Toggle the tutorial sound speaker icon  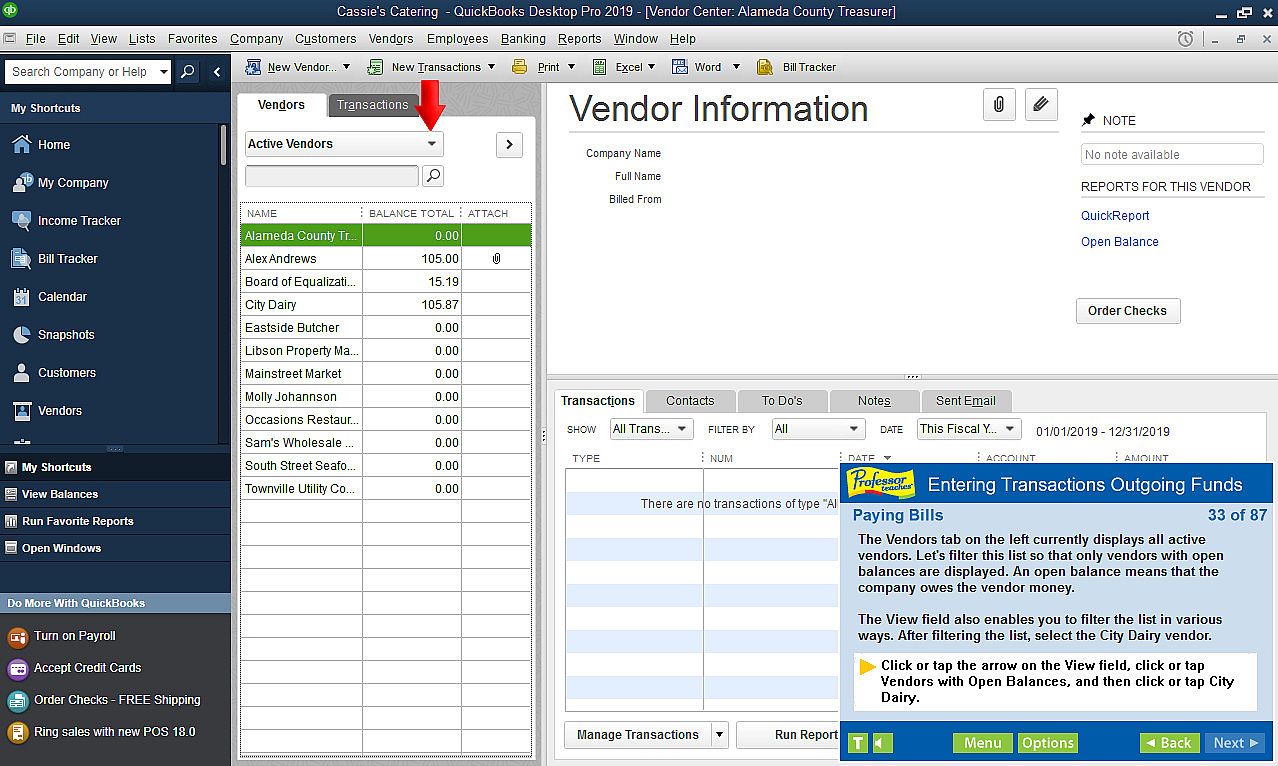(x=882, y=743)
